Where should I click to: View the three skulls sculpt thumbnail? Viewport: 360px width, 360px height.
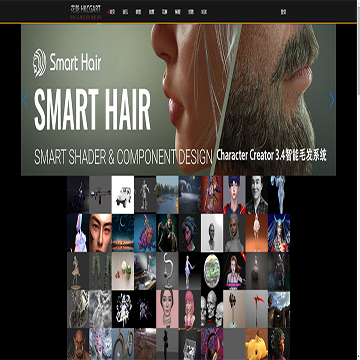tap(212, 309)
